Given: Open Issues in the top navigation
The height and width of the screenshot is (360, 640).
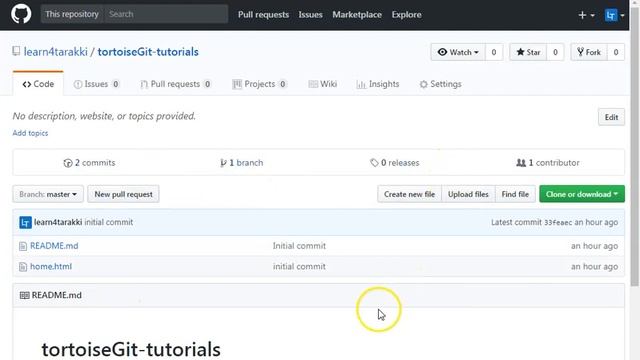Looking at the screenshot, I should (x=310, y=15).
